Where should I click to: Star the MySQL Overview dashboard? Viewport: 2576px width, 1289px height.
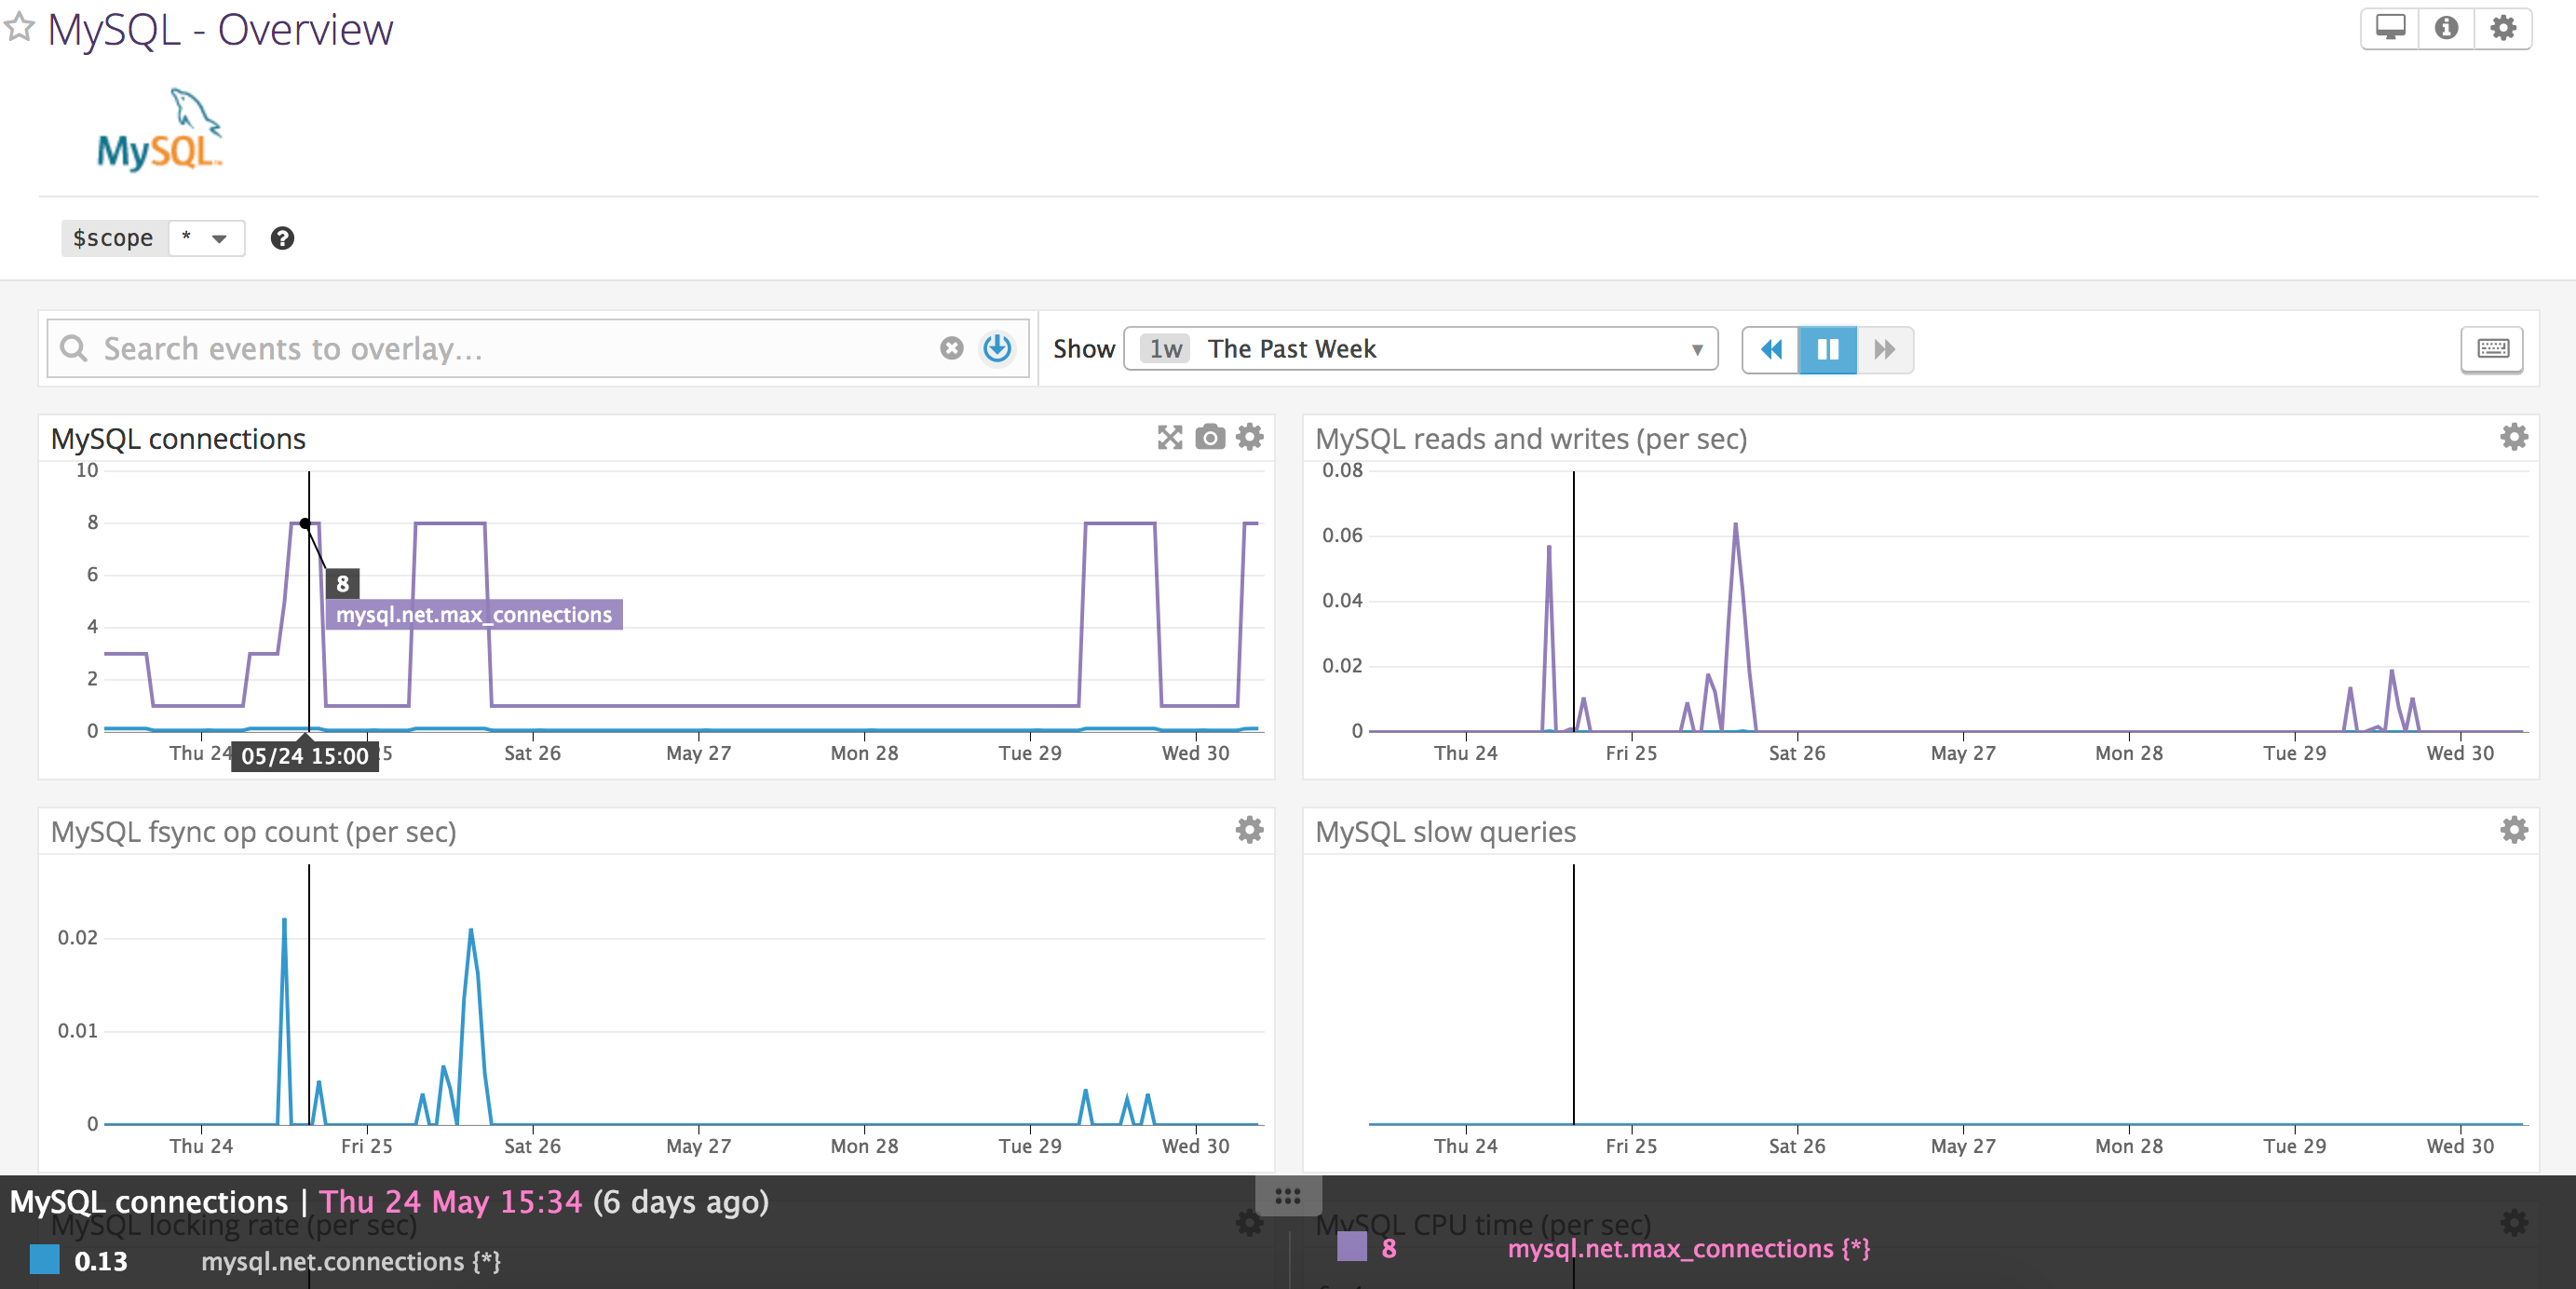tap(18, 28)
